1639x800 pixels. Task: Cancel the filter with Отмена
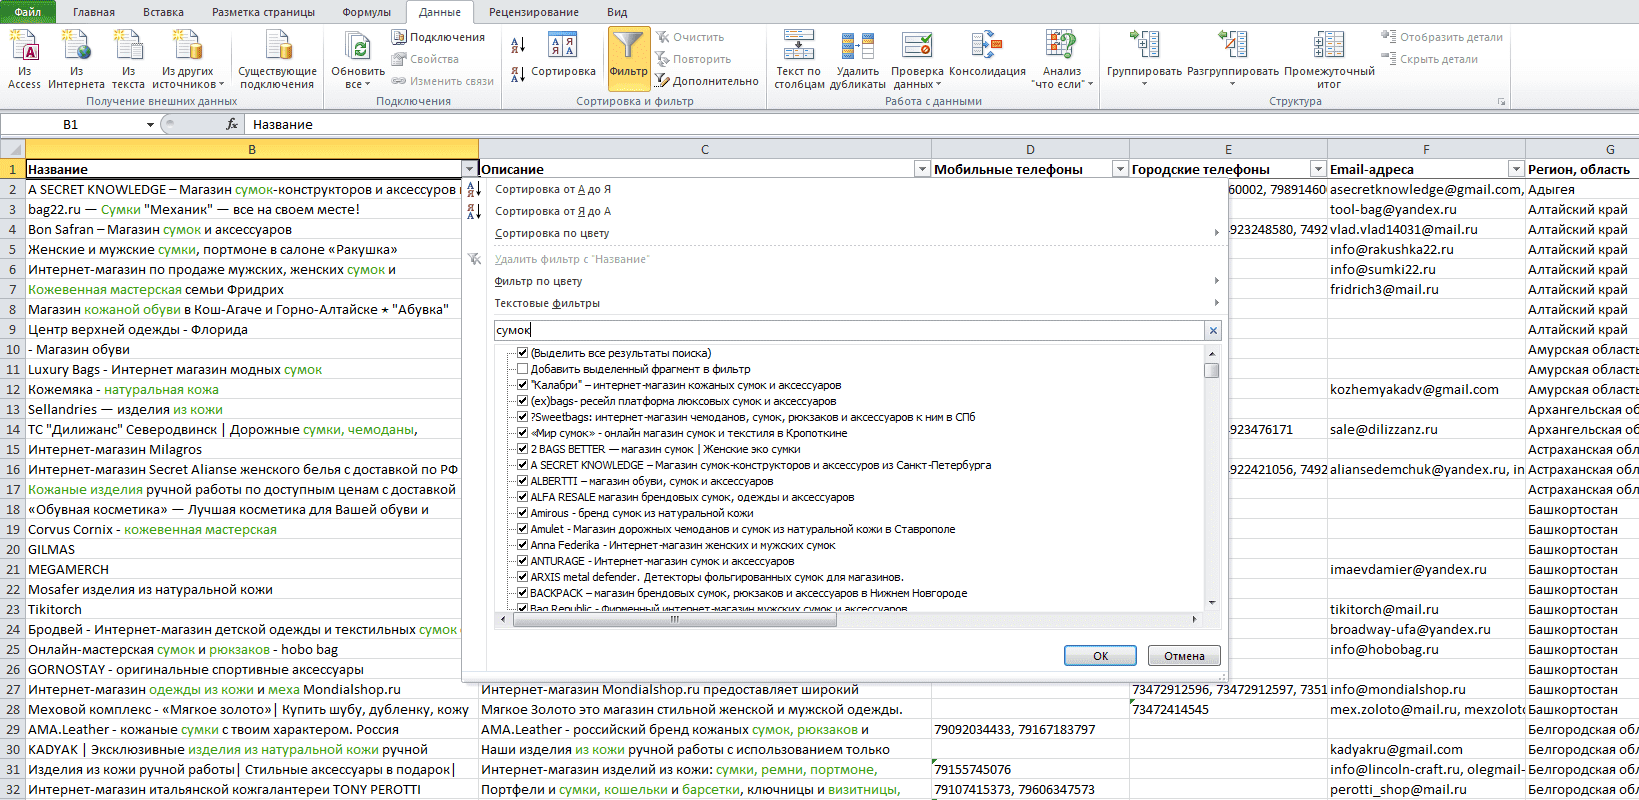(x=1184, y=656)
